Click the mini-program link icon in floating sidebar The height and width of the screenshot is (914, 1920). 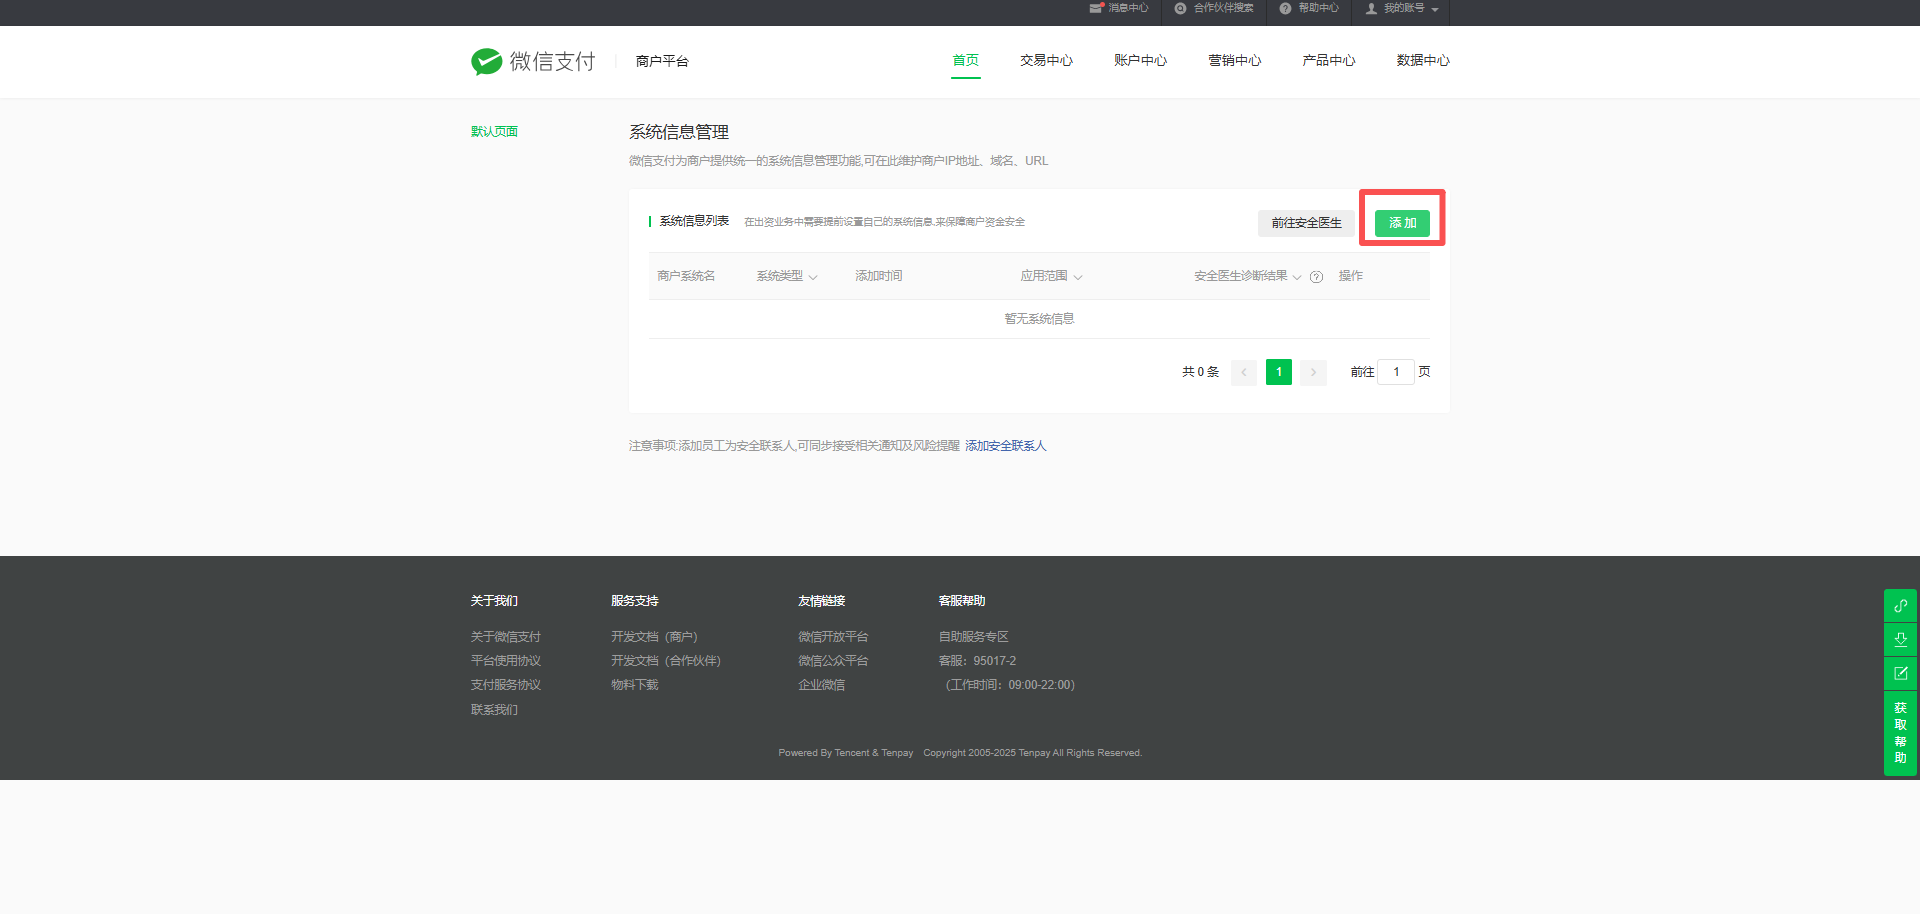click(x=1900, y=606)
